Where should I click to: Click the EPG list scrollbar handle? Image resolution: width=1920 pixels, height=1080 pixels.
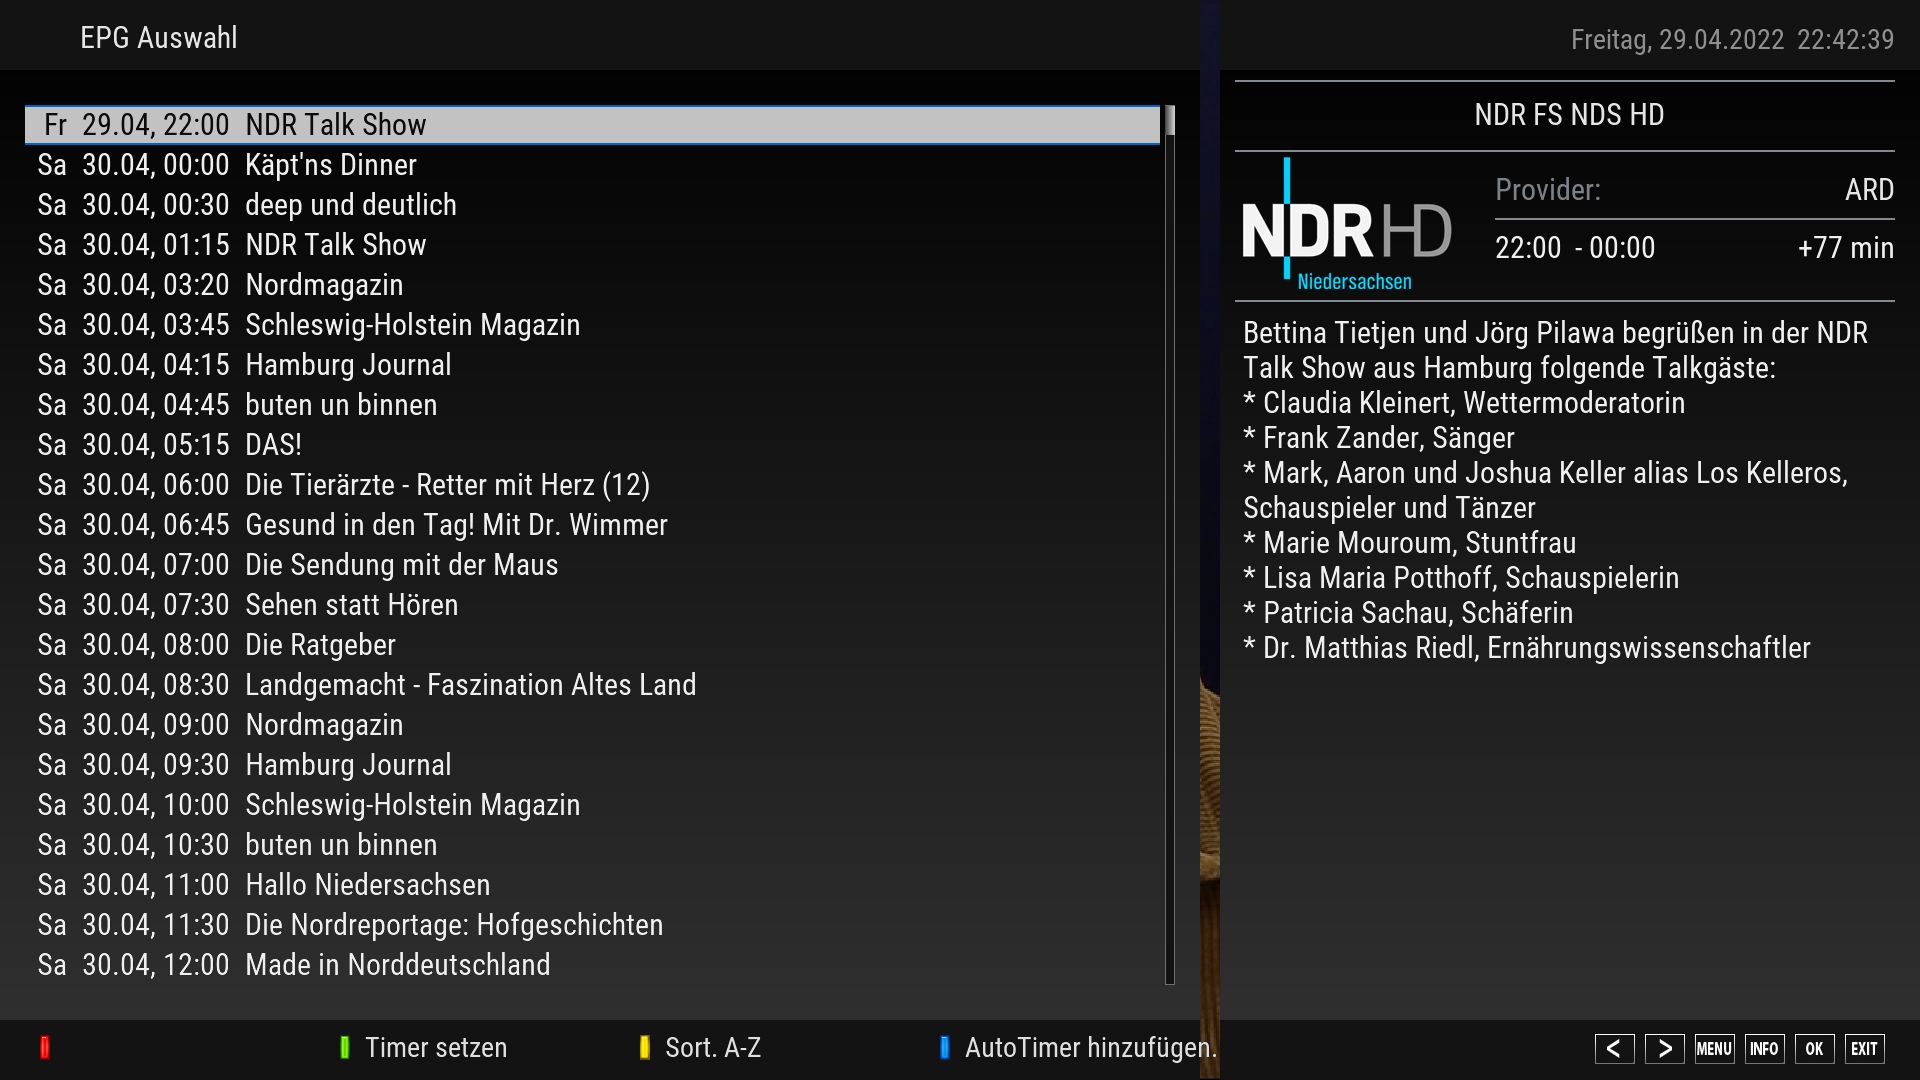pos(1169,121)
